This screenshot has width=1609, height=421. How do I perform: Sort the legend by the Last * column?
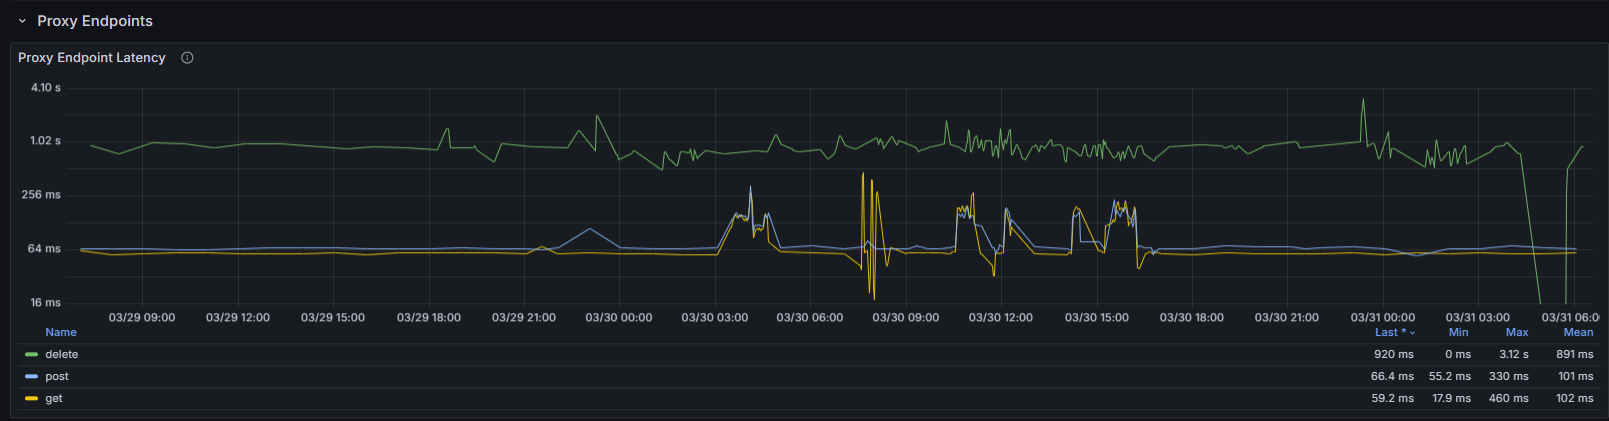click(x=1390, y=332)
